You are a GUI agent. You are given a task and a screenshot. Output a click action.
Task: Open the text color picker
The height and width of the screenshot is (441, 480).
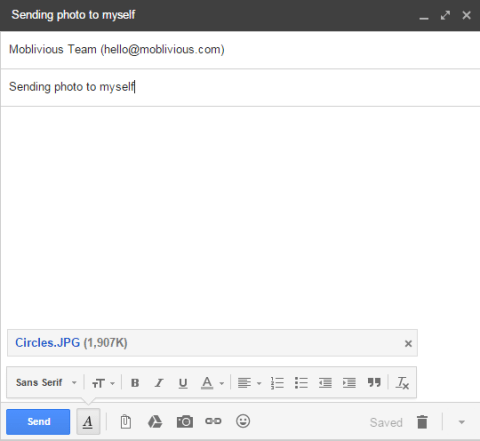(212, 383)
